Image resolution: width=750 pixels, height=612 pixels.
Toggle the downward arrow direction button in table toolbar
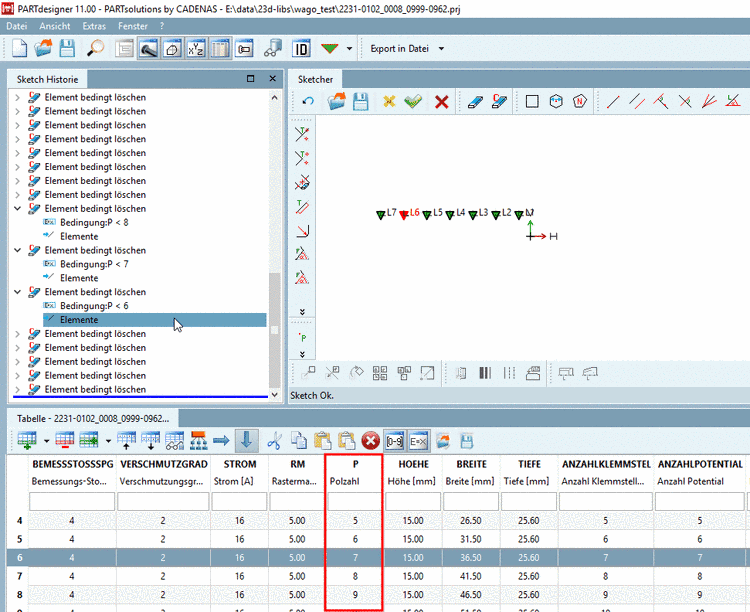(245, 440)
